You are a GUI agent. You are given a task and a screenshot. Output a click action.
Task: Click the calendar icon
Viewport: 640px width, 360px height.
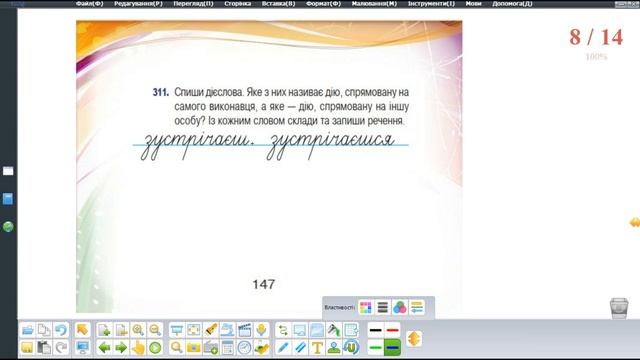(x=227, y=348)
